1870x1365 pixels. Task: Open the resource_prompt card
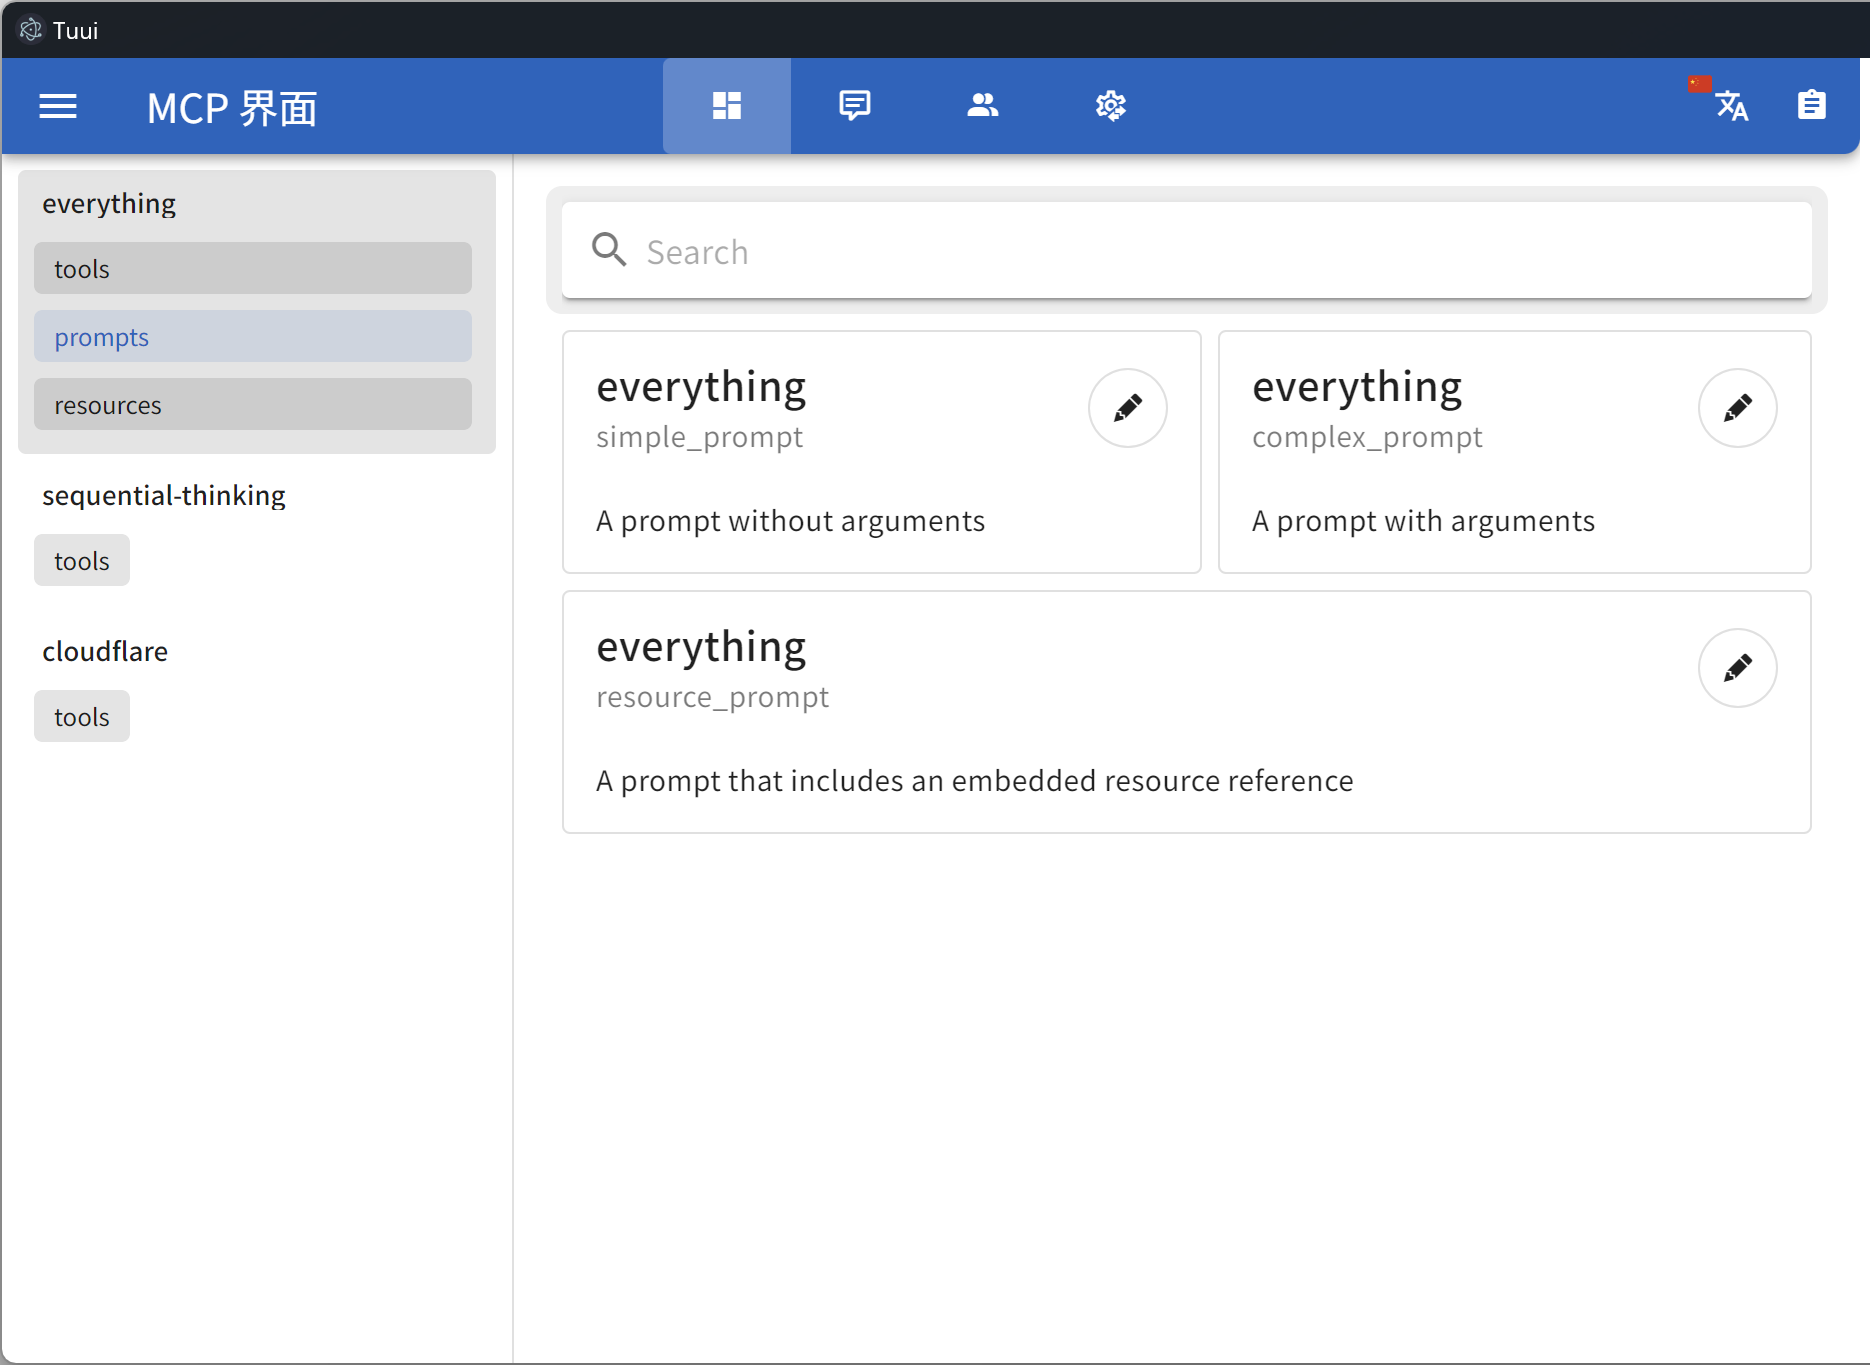1187,712
